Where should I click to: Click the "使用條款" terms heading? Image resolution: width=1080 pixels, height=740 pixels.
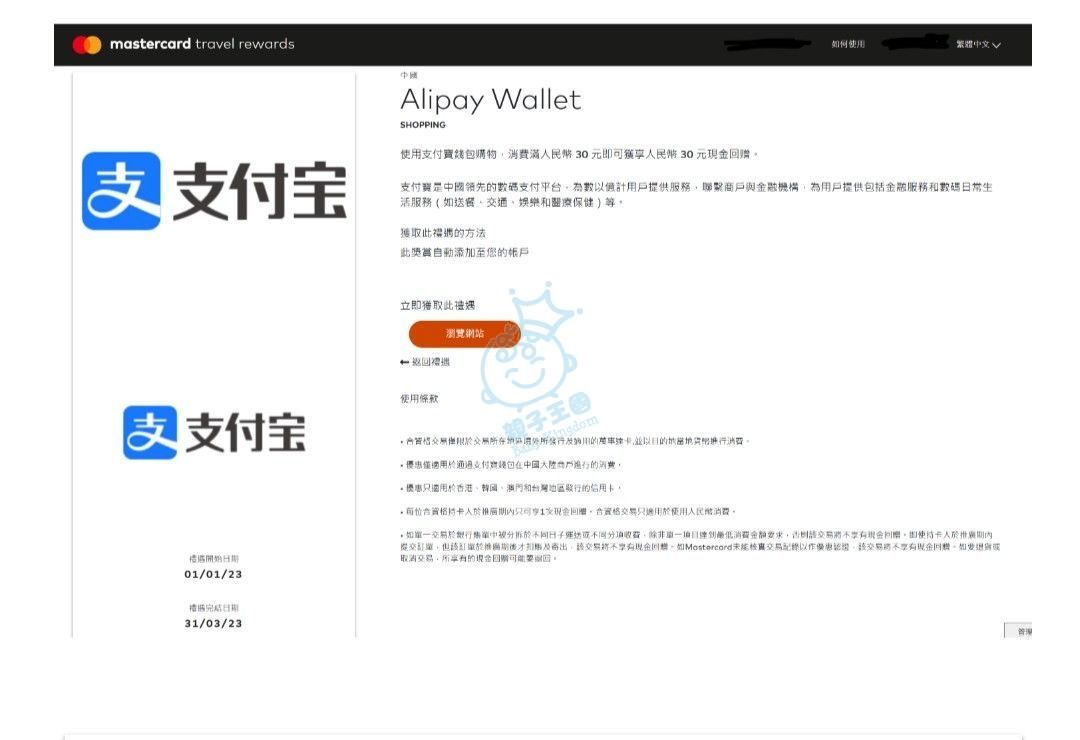coord(419,398)
